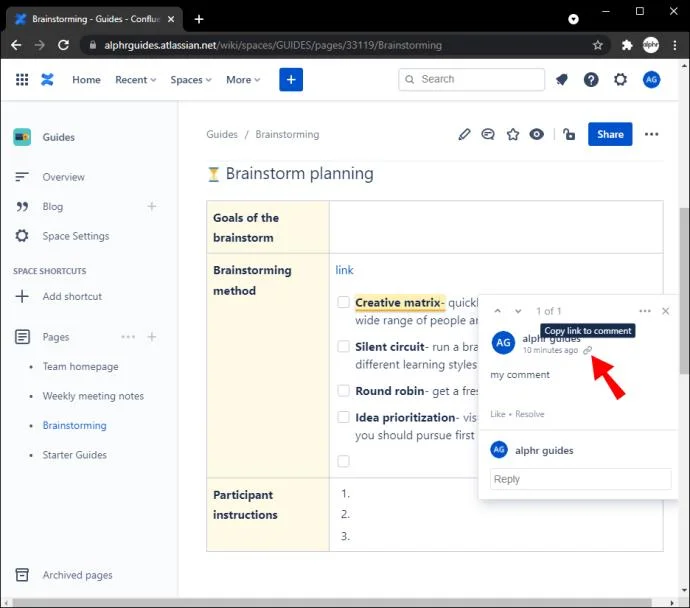Image resolution: width=690 pixels, height=608 pixels.
Task: Open Blog in sidebar
Action: point(53,206)
